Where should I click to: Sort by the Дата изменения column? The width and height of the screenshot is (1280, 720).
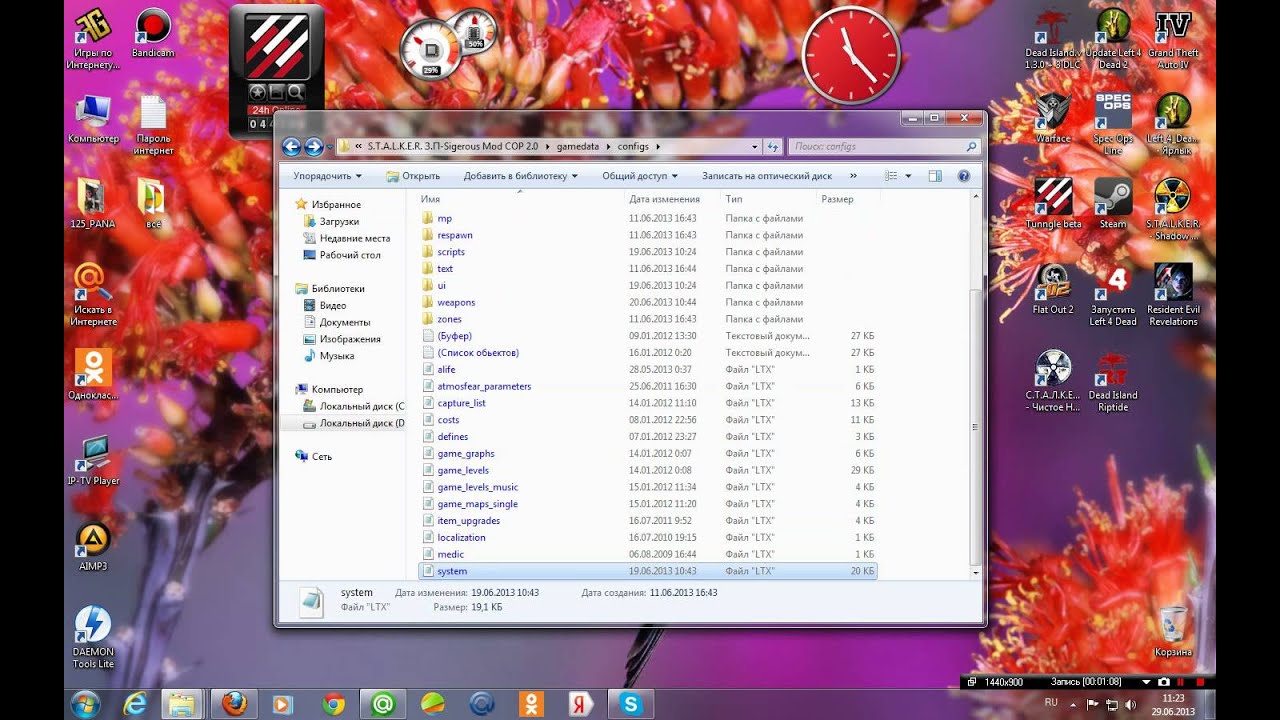672,199
